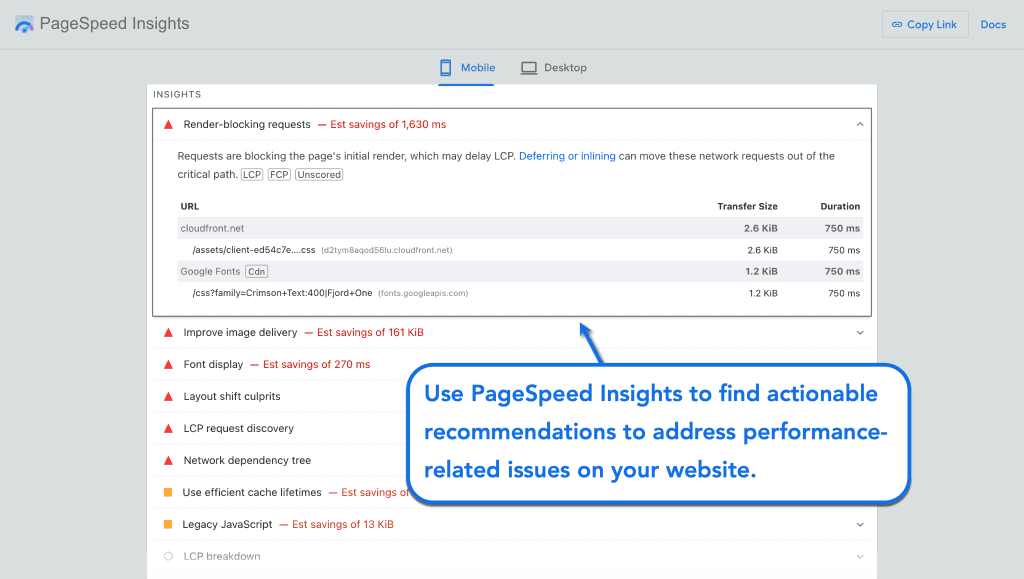Click red triangle beside LCP request discovery
Screen dimensions: 1024x579
[x=168, y=429]
